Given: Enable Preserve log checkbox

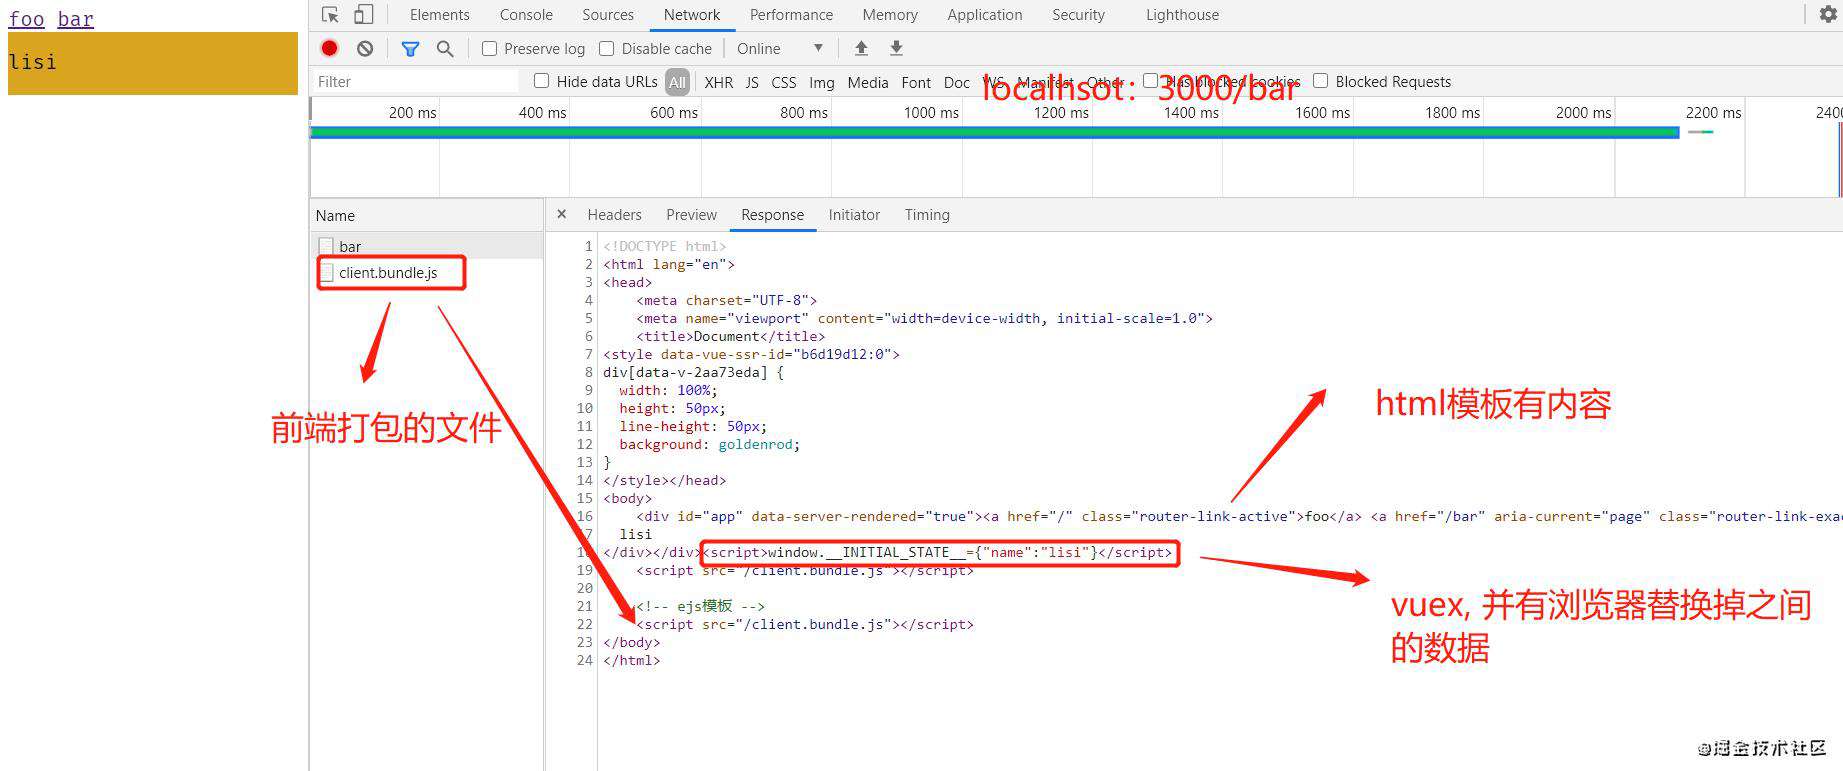Looking at the screenshot, I should [490, 48].
